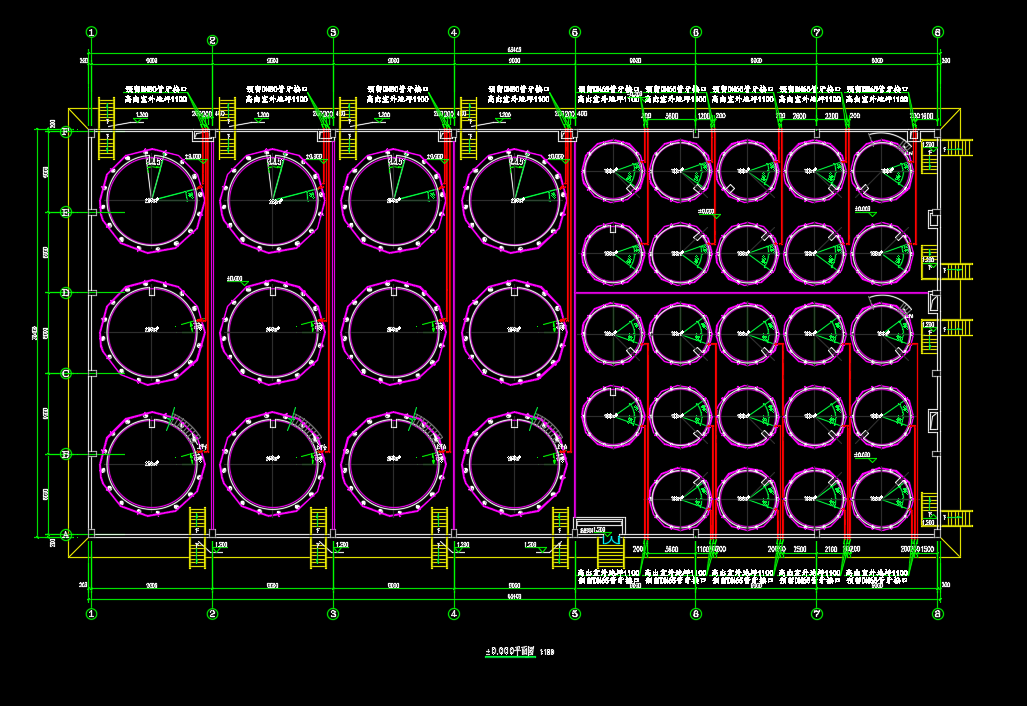Click axis bubble 7 above the plan

click(817, 32)
